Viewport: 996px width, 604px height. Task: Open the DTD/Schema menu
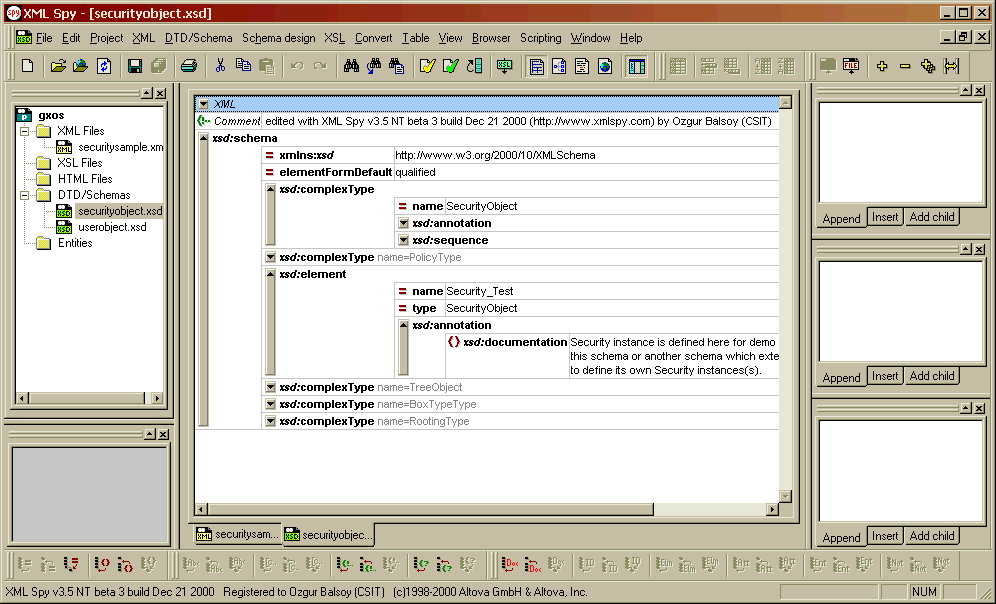click(x=198, y=38)
